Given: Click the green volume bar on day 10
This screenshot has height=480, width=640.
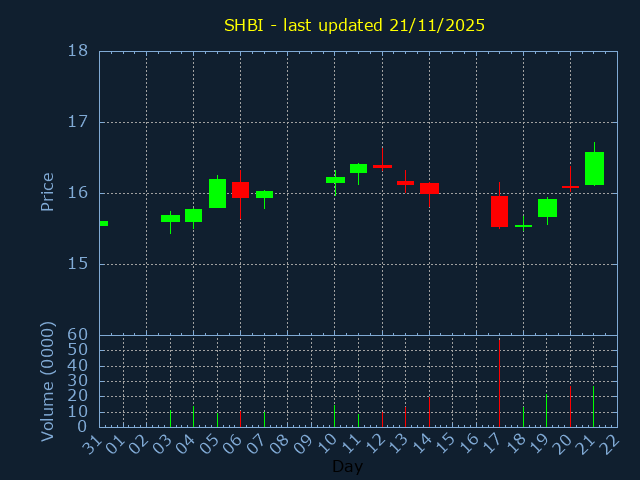Looking at the screenshot, I should (x=335, y=415).
